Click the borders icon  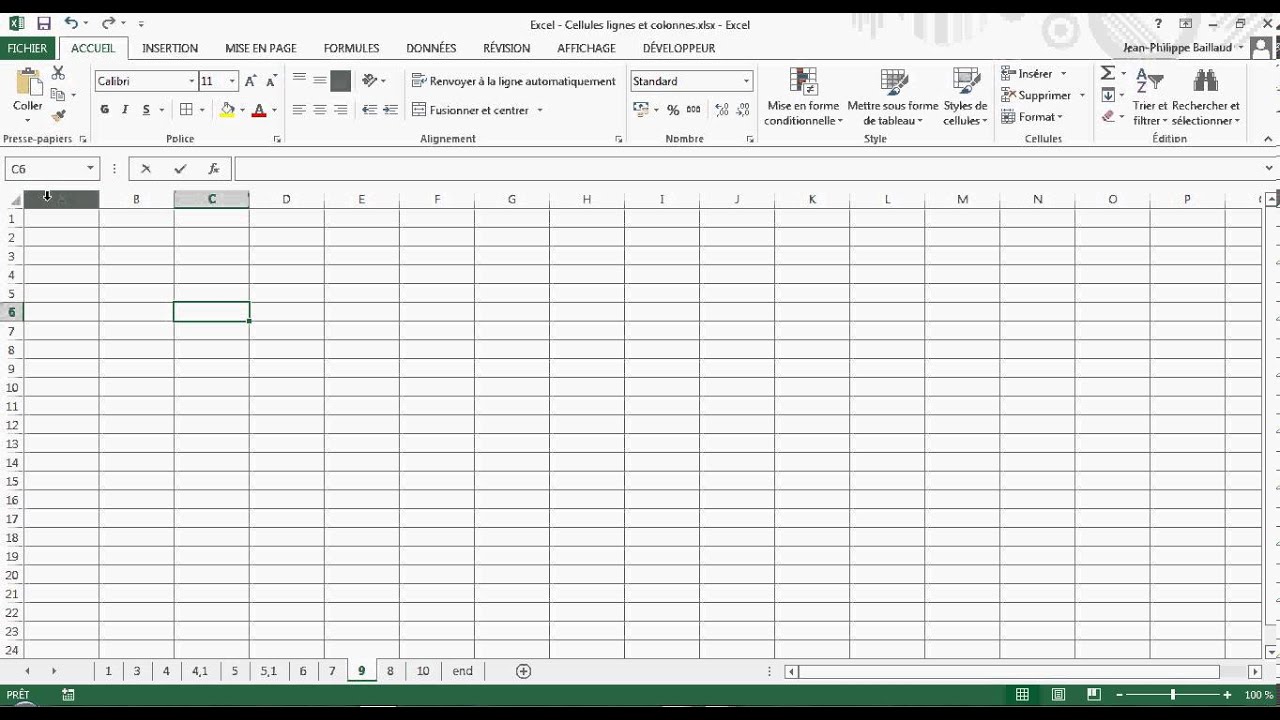pos(186,110)
